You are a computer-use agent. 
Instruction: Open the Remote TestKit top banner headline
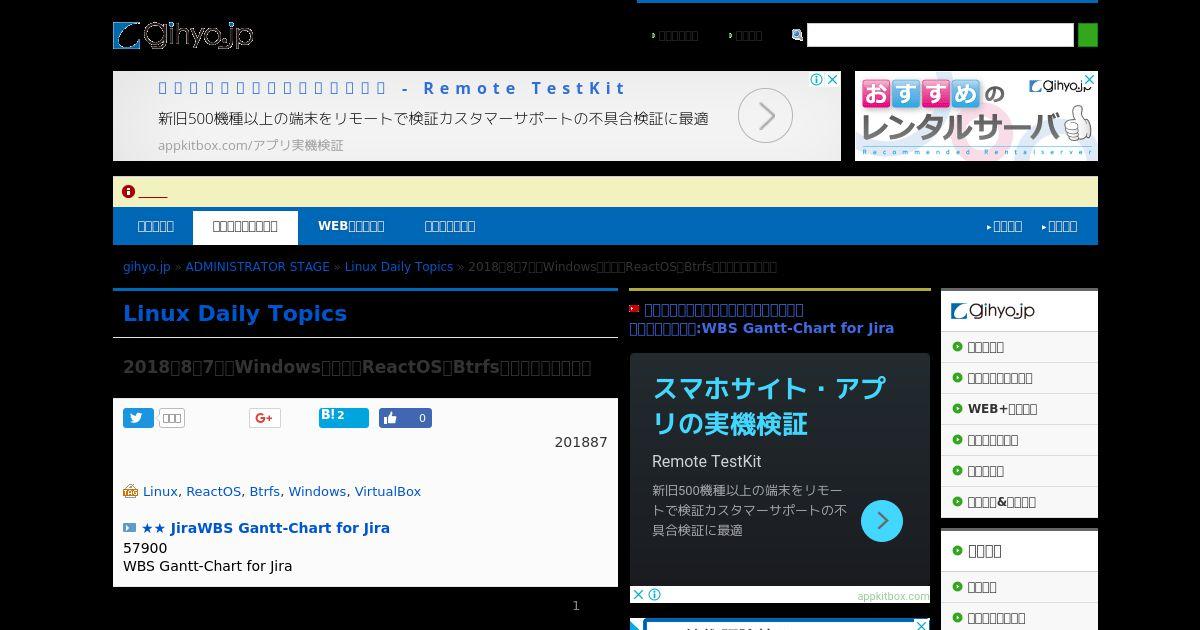tap(392, 88)
